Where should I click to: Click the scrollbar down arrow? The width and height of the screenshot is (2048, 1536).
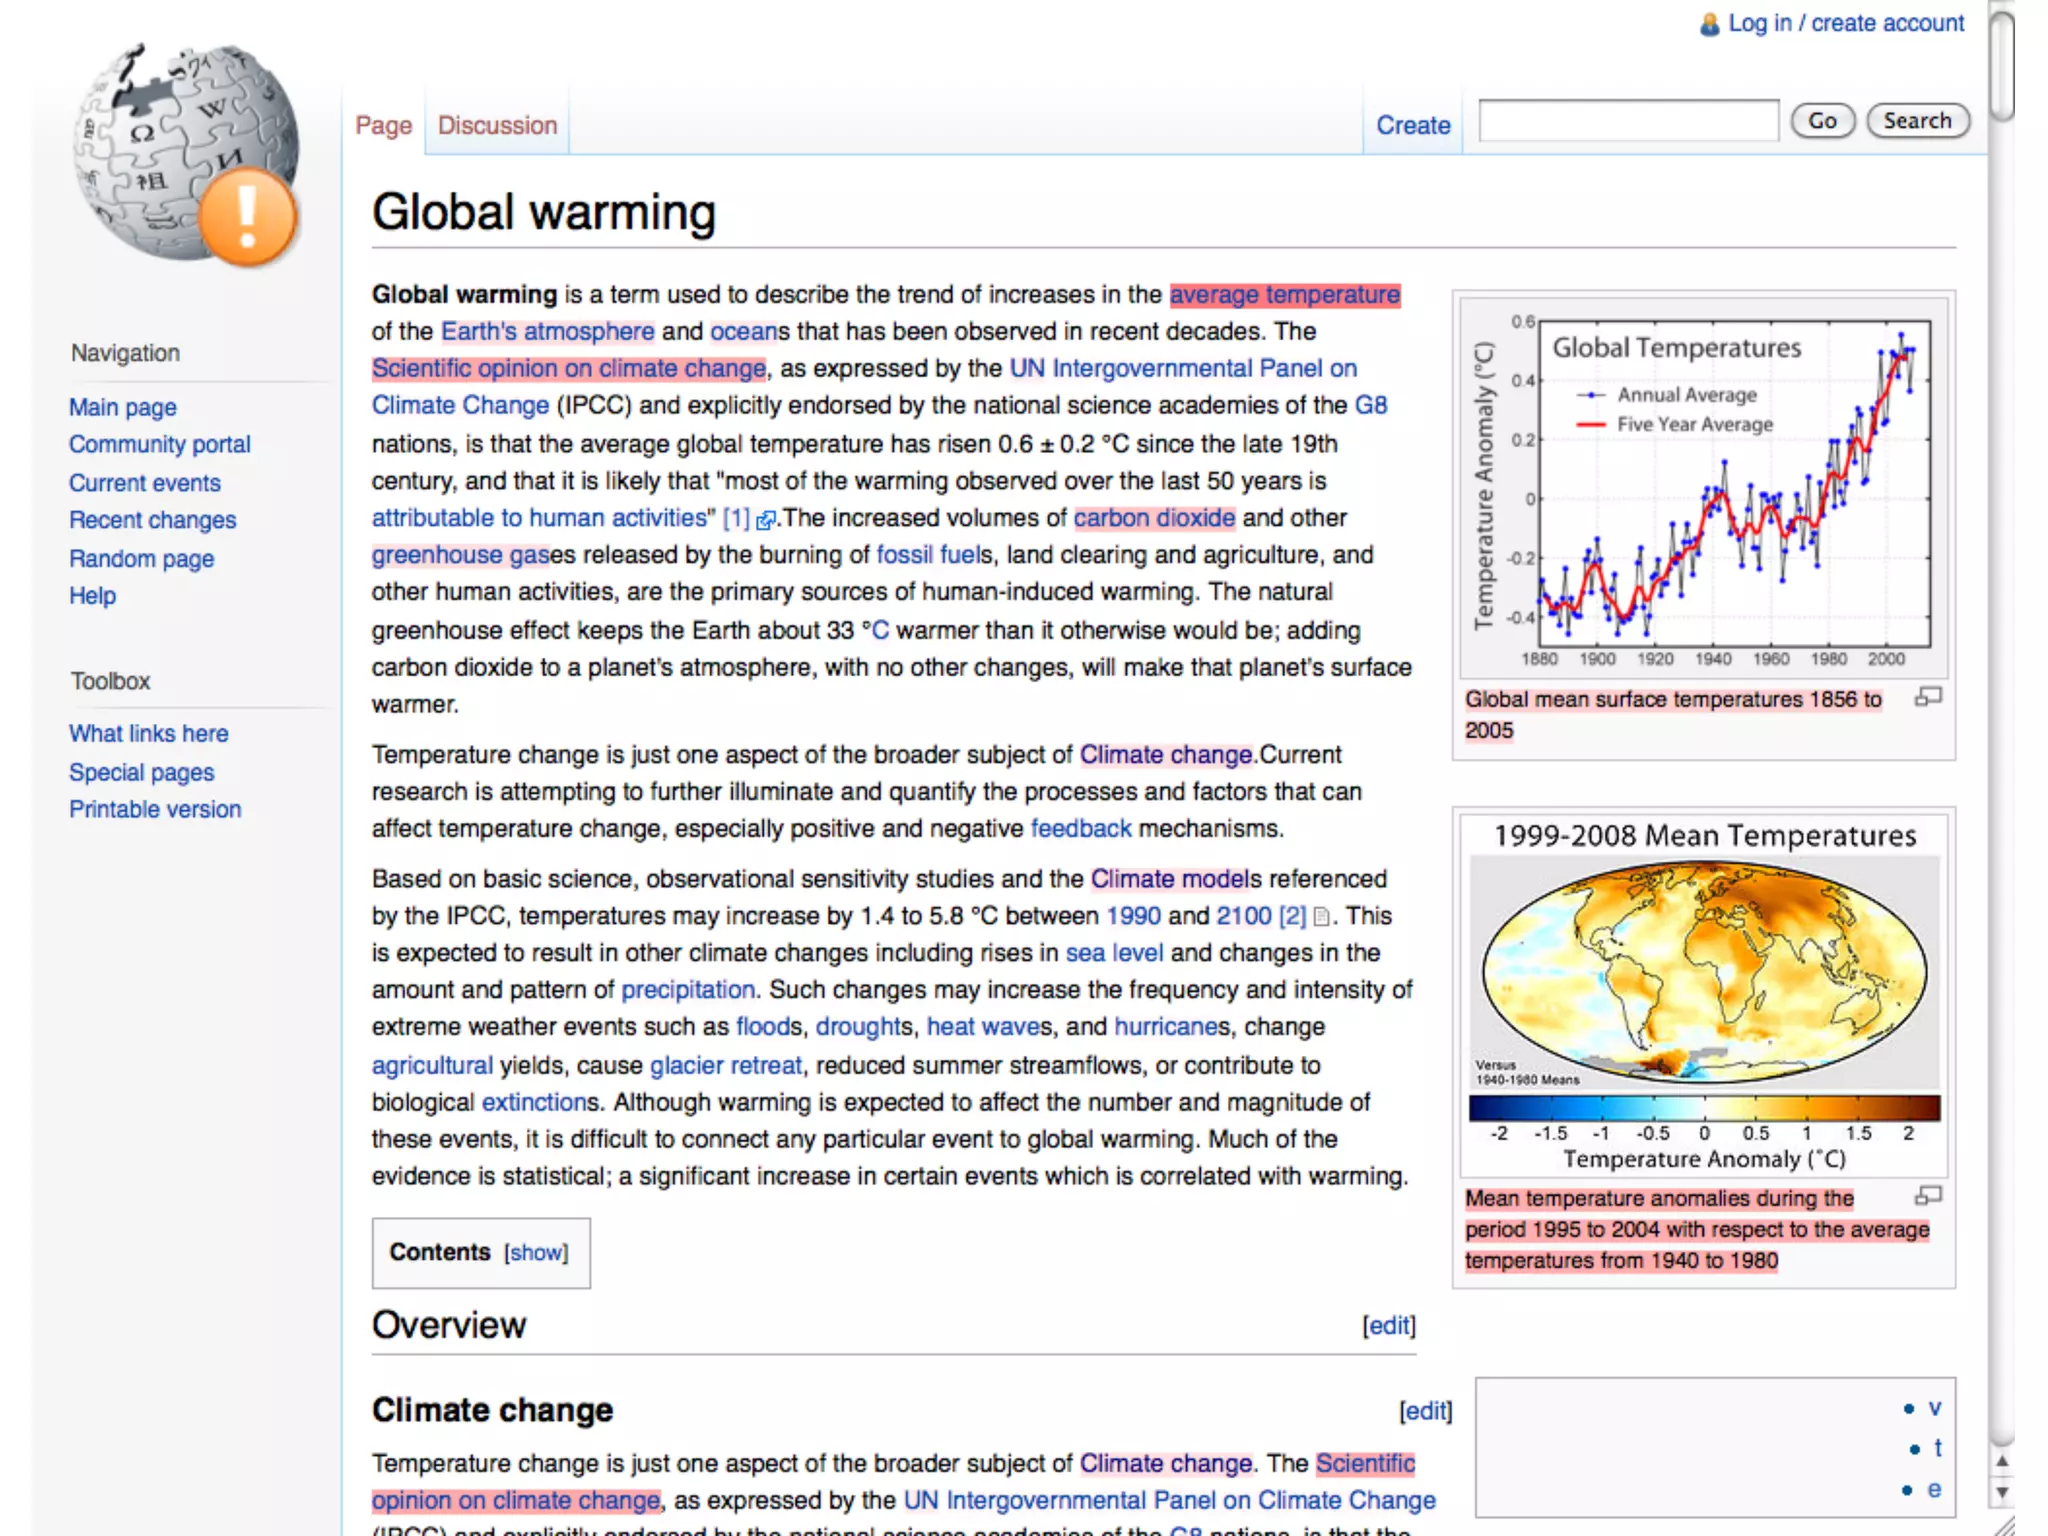point(2001,1492)
